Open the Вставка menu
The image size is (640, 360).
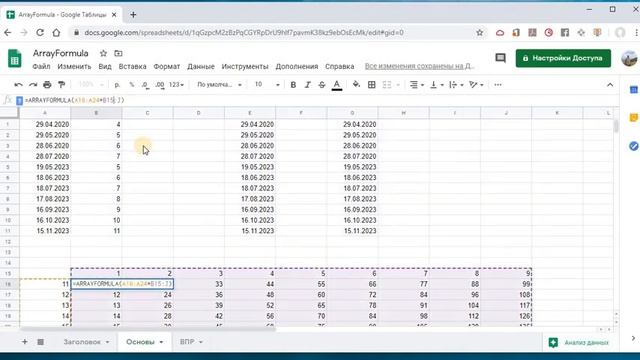(x=132, y=67)
